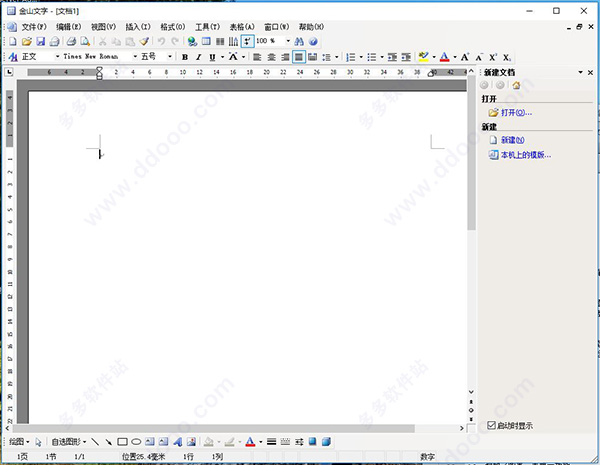
Task: Go to task pane home icon
Action: click(x=516, y=85)
